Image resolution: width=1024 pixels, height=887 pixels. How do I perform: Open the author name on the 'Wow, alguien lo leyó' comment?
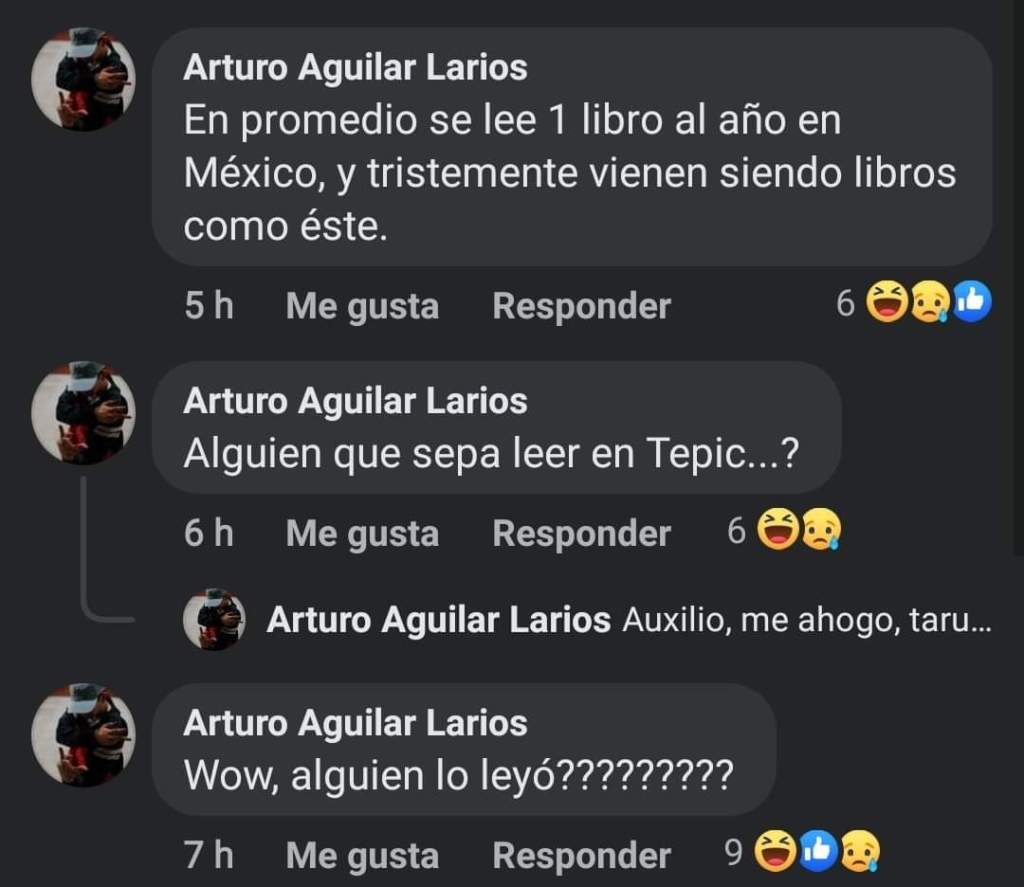pyautogui.click(x=355, y=723)
